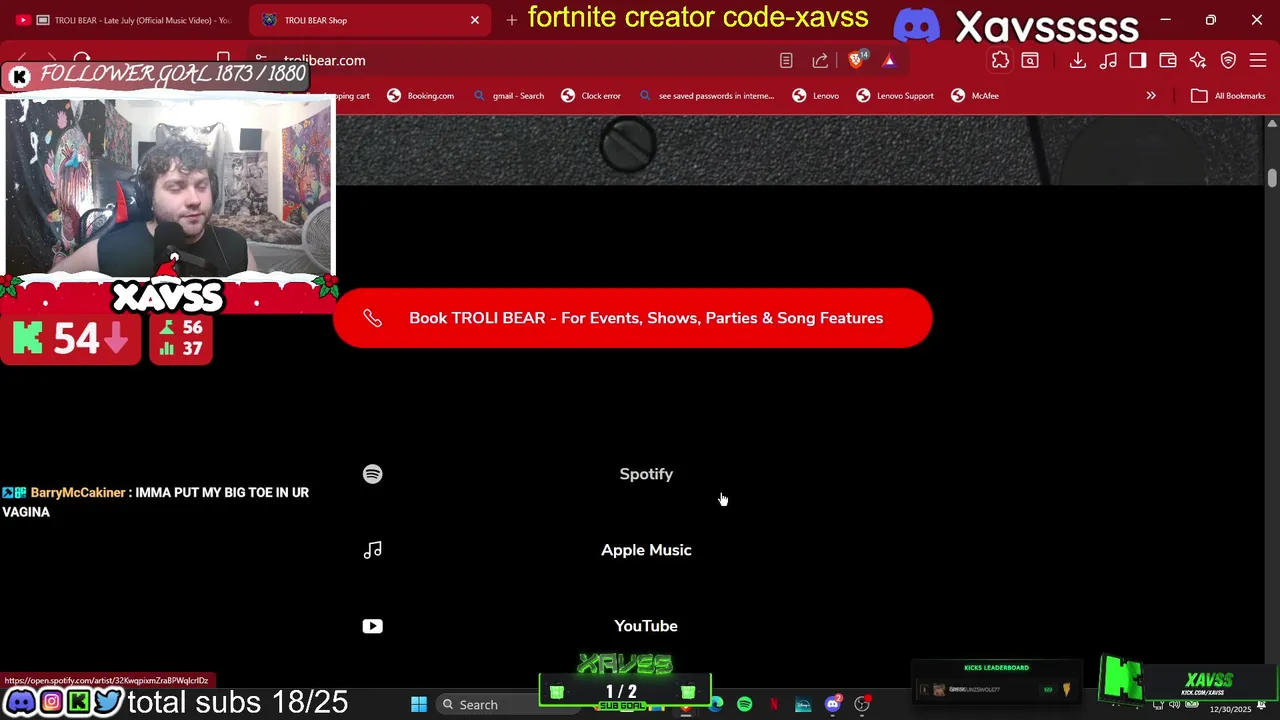Open Discord from the taskbar
The width and height of the screenshot is (1280, 720).
[833, 704]
